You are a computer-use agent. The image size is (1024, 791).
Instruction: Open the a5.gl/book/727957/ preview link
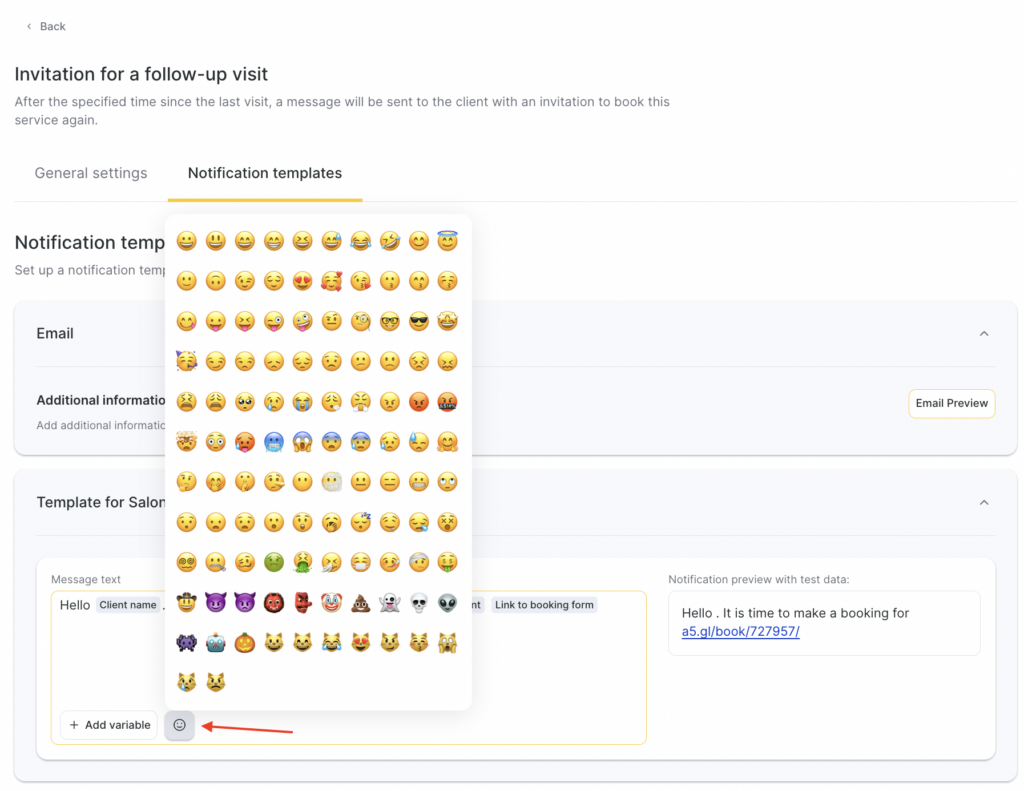(x=740, y=632)
